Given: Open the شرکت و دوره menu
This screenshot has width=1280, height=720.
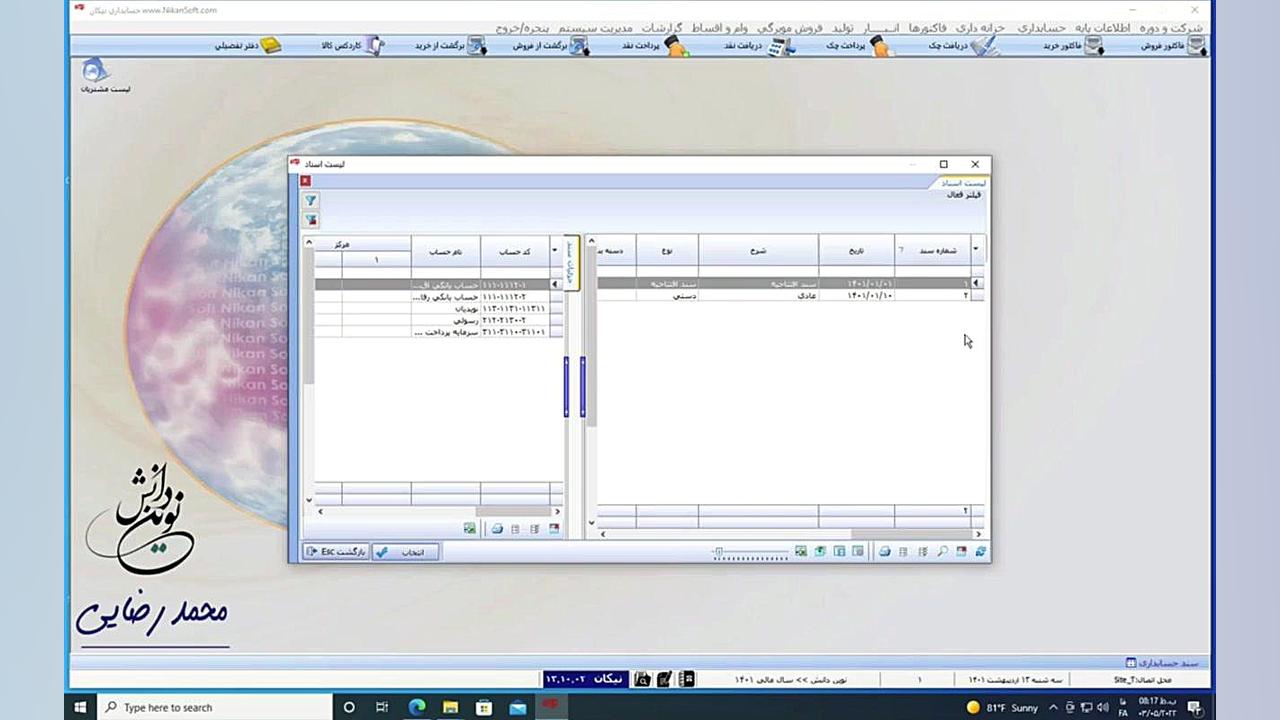Looking at the screenshot, I should pyautogui.click(x=1172, y=27).
